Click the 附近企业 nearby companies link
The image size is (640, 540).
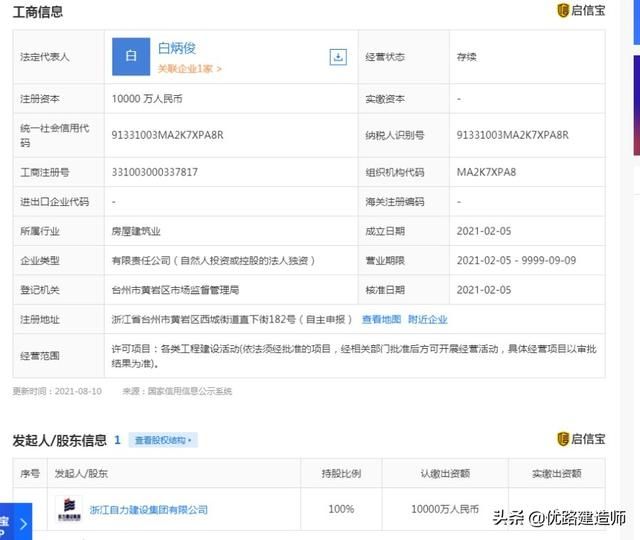[427, 319]
